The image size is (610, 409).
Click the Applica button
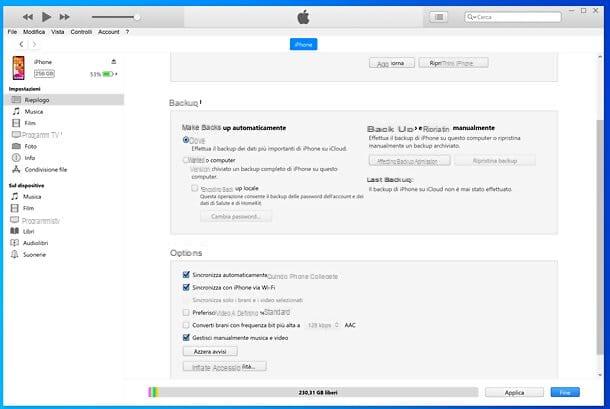coord(514,393)
